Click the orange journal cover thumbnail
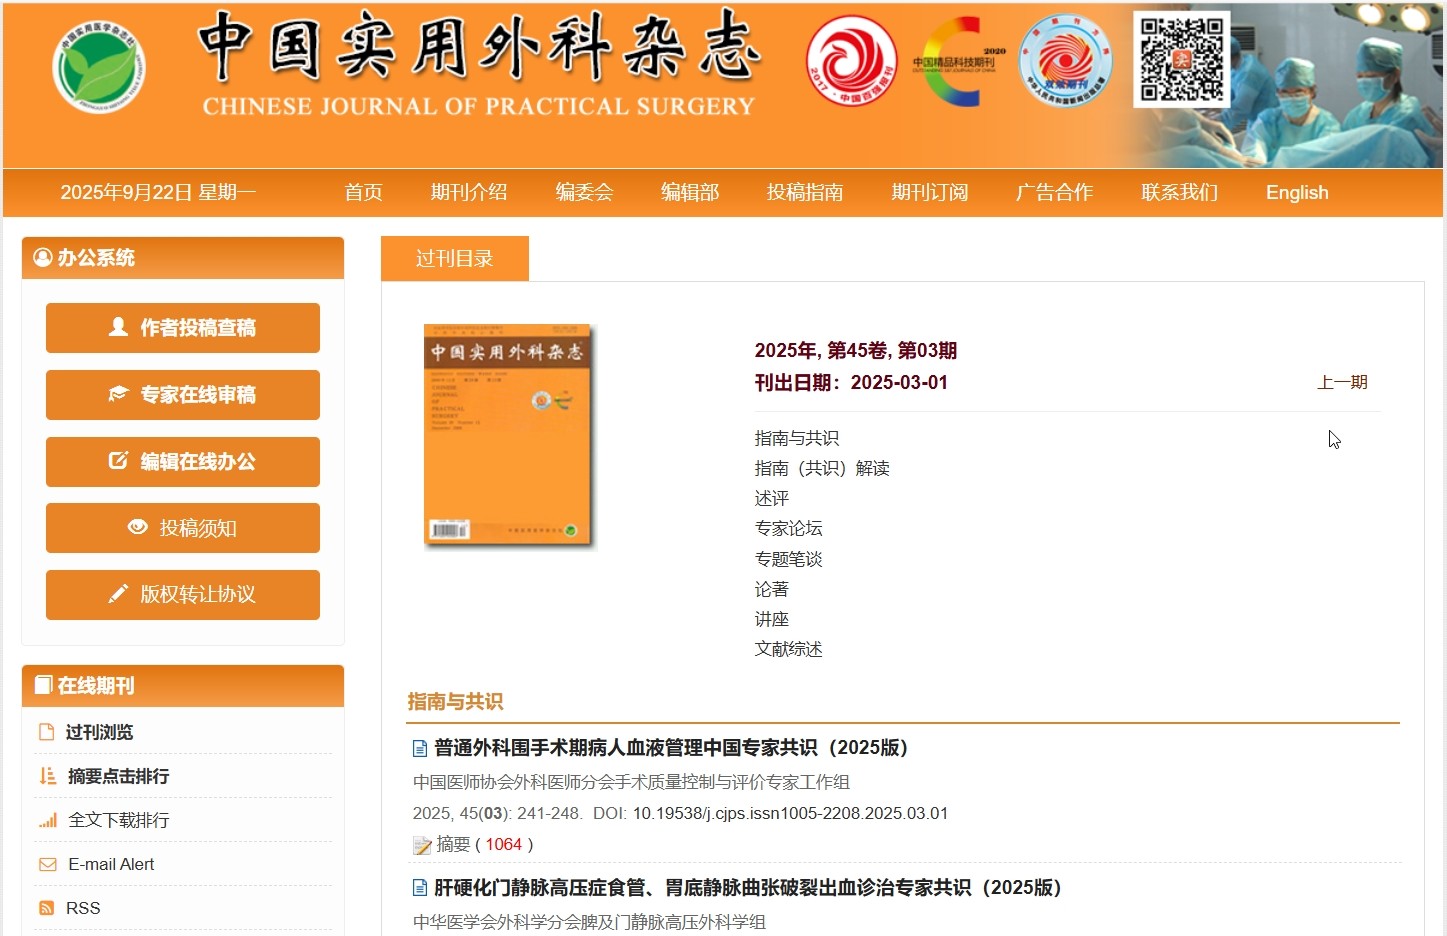The height and width of the screenshot is (936, 1447). [508, 435]
